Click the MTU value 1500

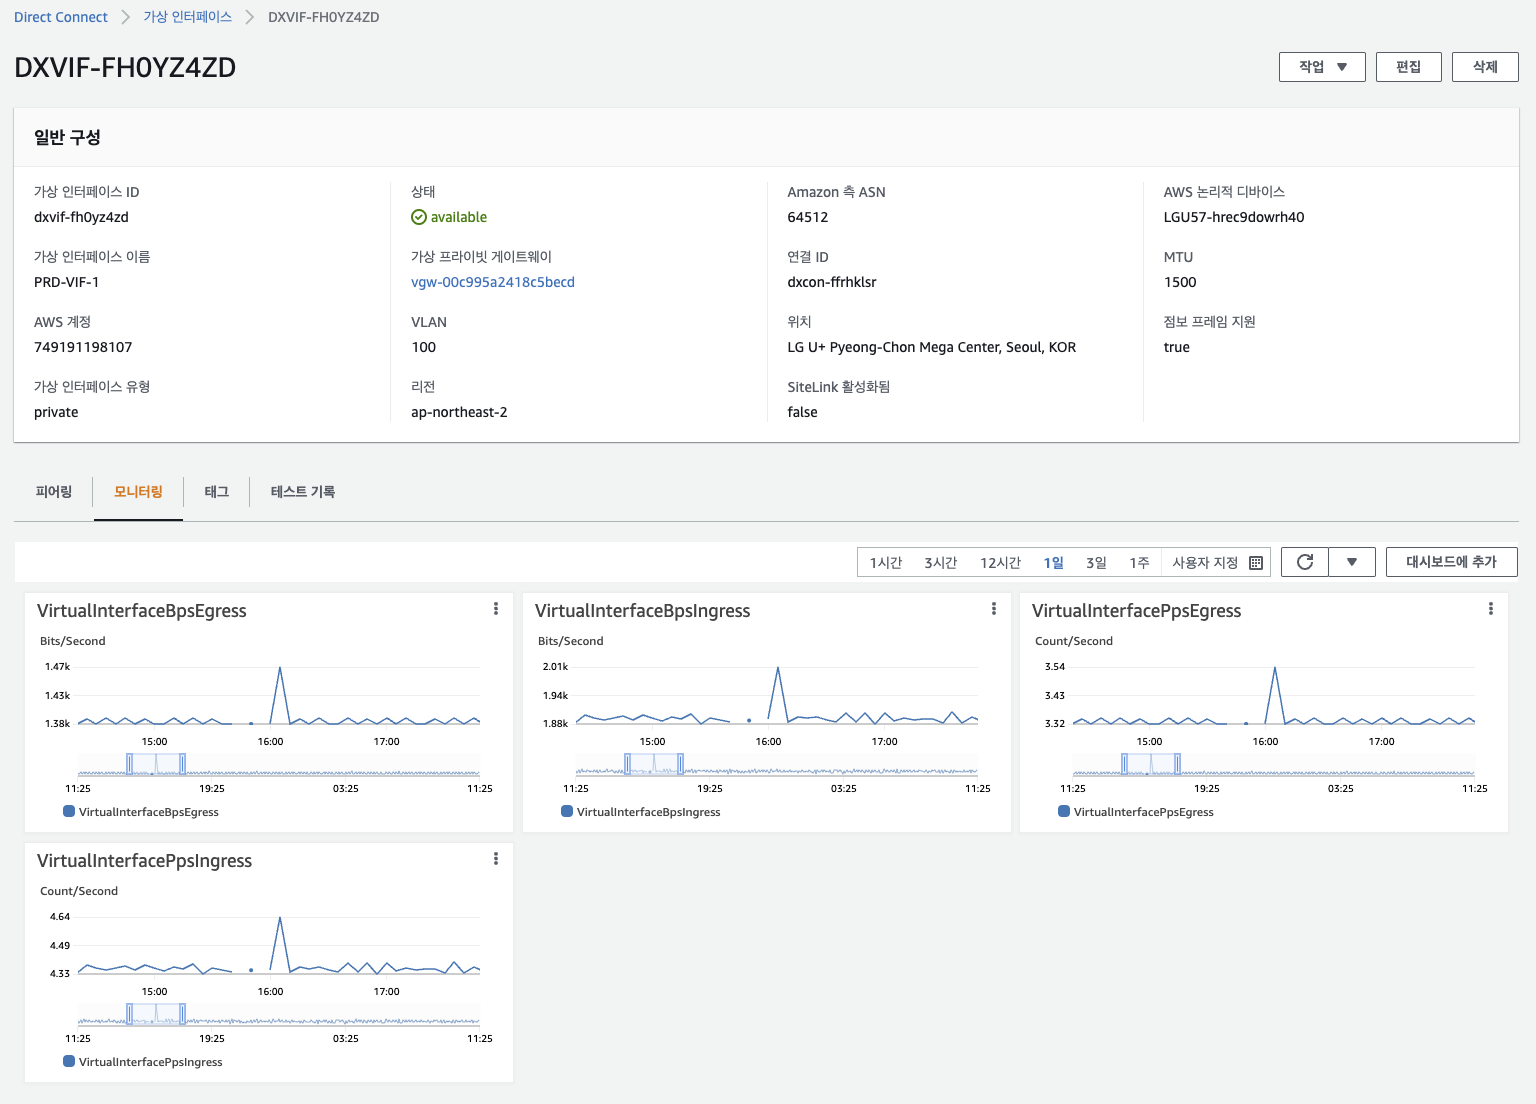(1180, 282)
